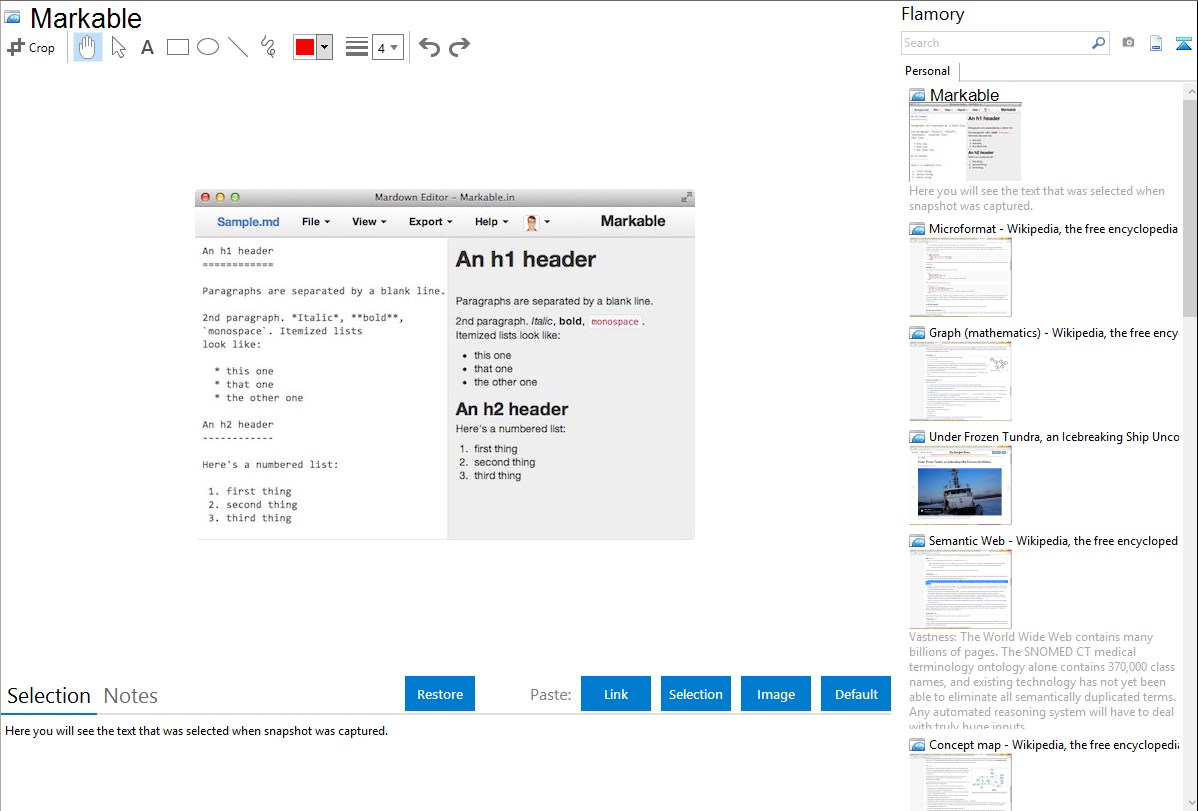
Task: Click the fullscreen icon of Markdown Editor
Action: [x=686, y=196]
